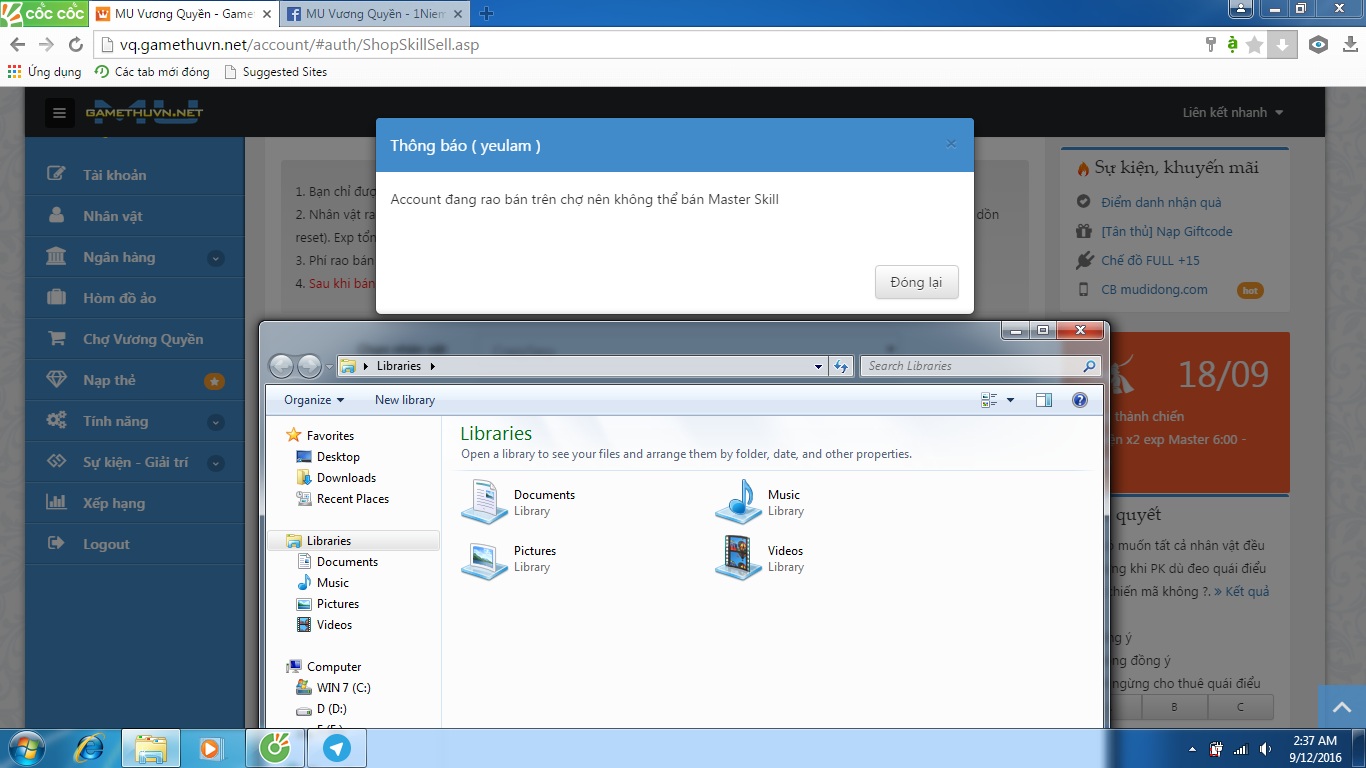This screenshot has width=1366, height=768.
Task: Click the Đóng lại button in dialog
Action: coord(916,282)
